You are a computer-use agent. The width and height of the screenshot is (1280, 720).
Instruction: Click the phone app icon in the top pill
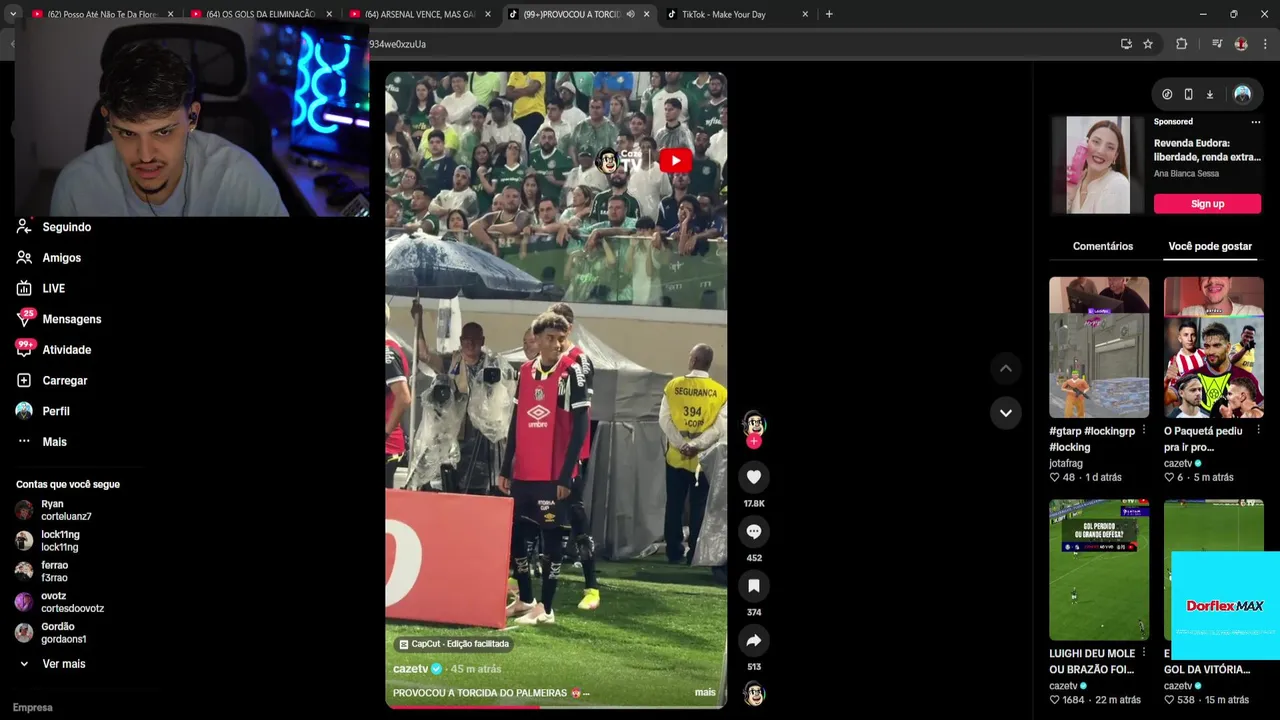coord(1188,94)
